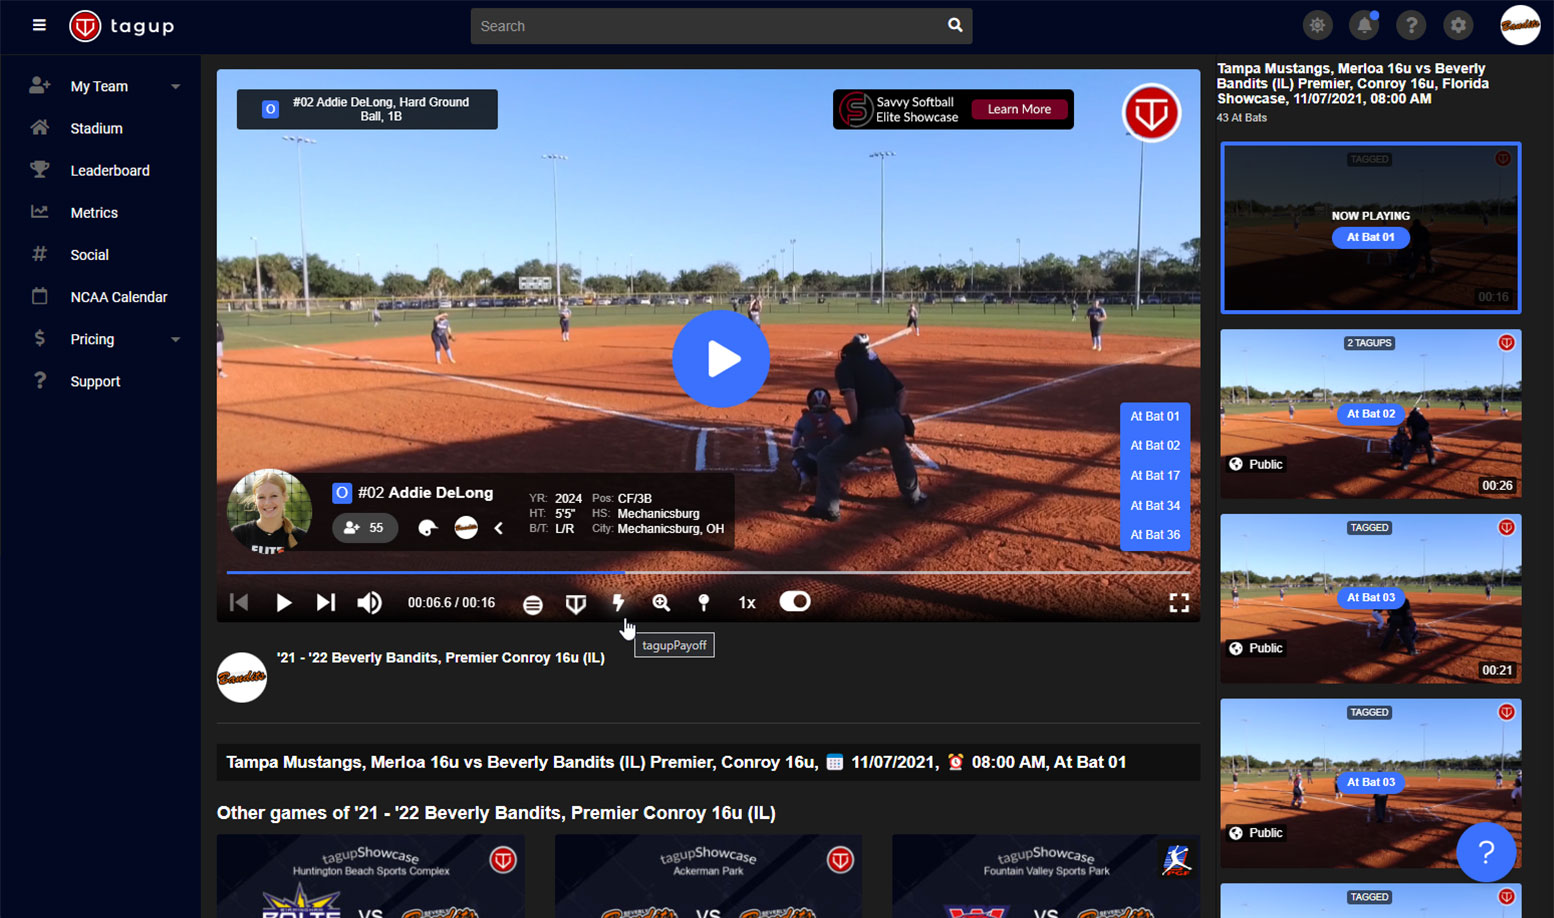Change playback speed via the 1x control
This screenshot has width=1554, height=918.
[x=746, y=602]
